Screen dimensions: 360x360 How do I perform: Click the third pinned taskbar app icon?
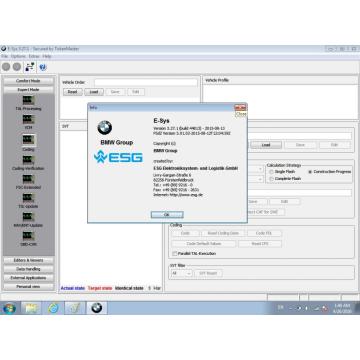pos(75,308)
